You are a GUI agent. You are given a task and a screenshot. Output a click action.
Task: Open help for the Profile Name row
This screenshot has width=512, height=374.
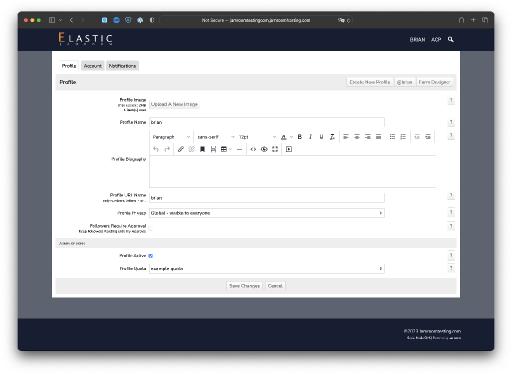tap(451, 123)
